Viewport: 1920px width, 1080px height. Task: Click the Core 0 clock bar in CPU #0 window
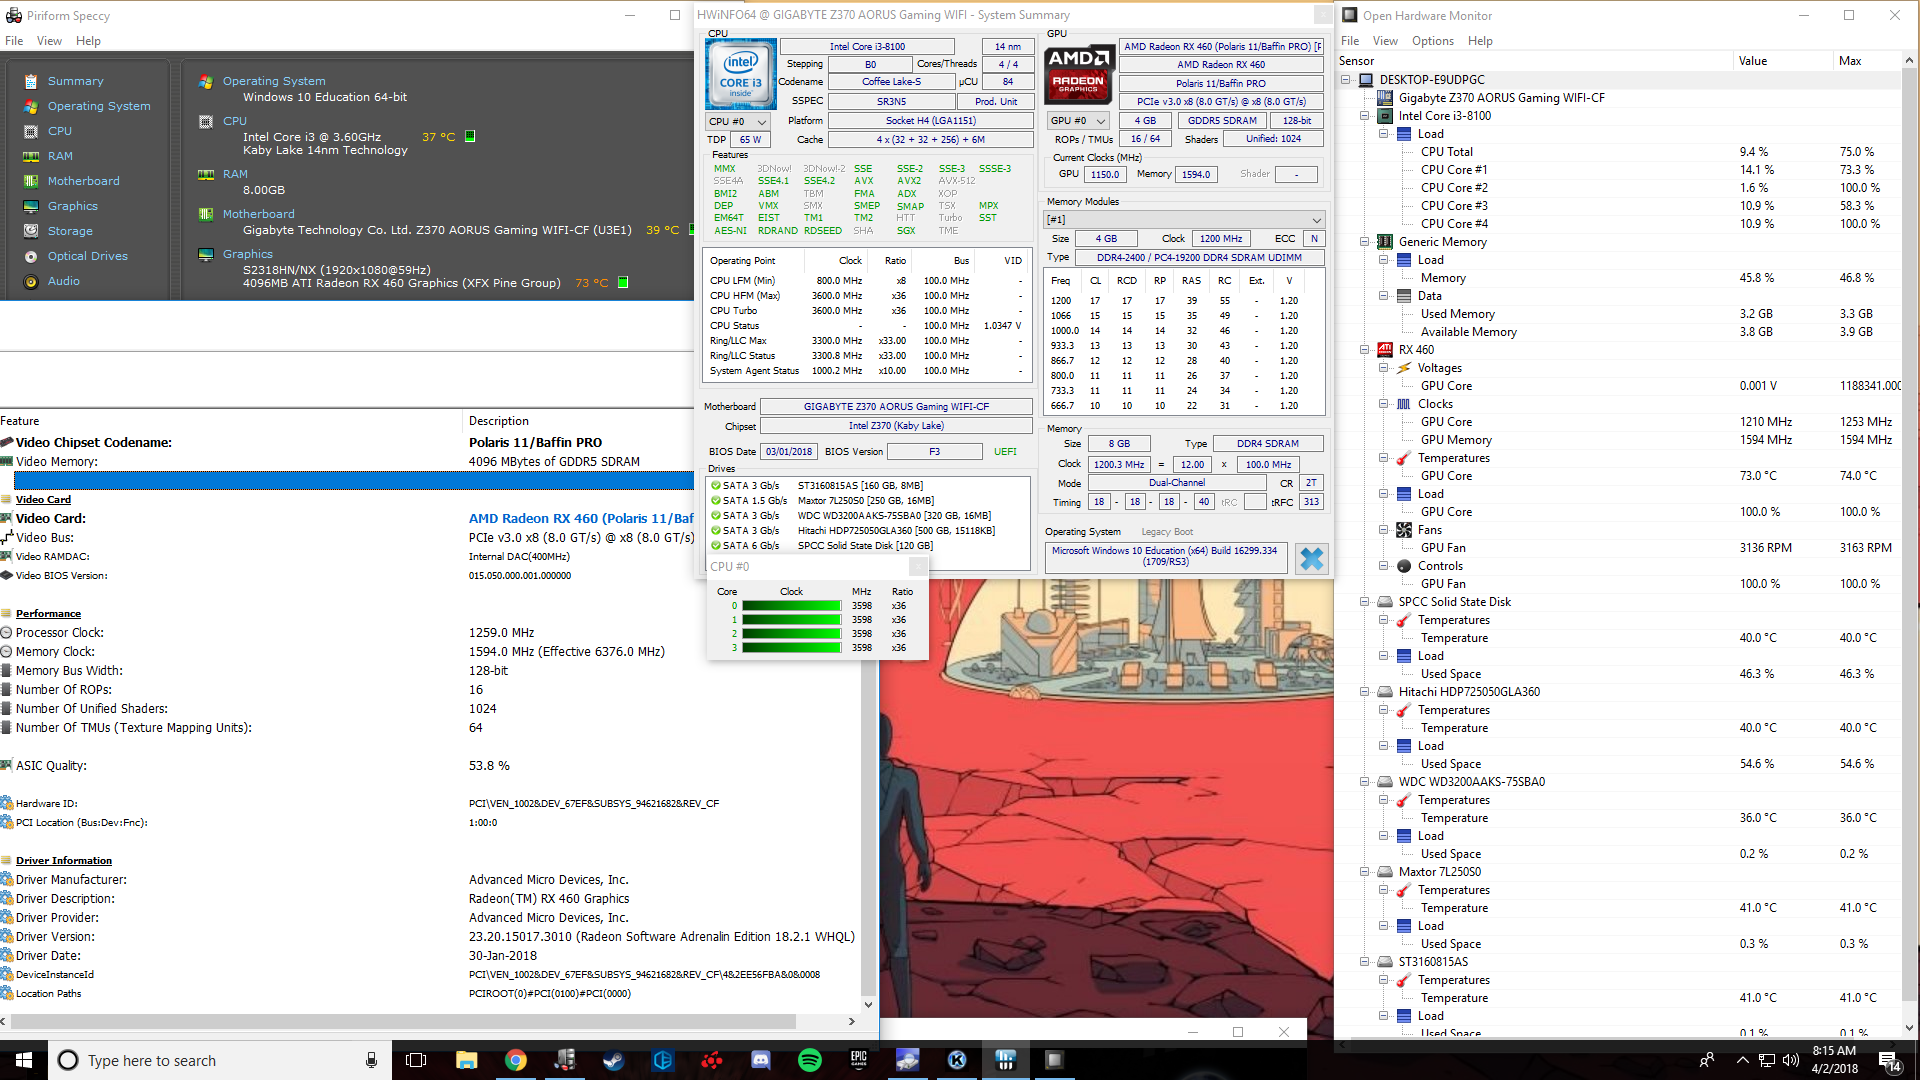(x=791, y=606)
